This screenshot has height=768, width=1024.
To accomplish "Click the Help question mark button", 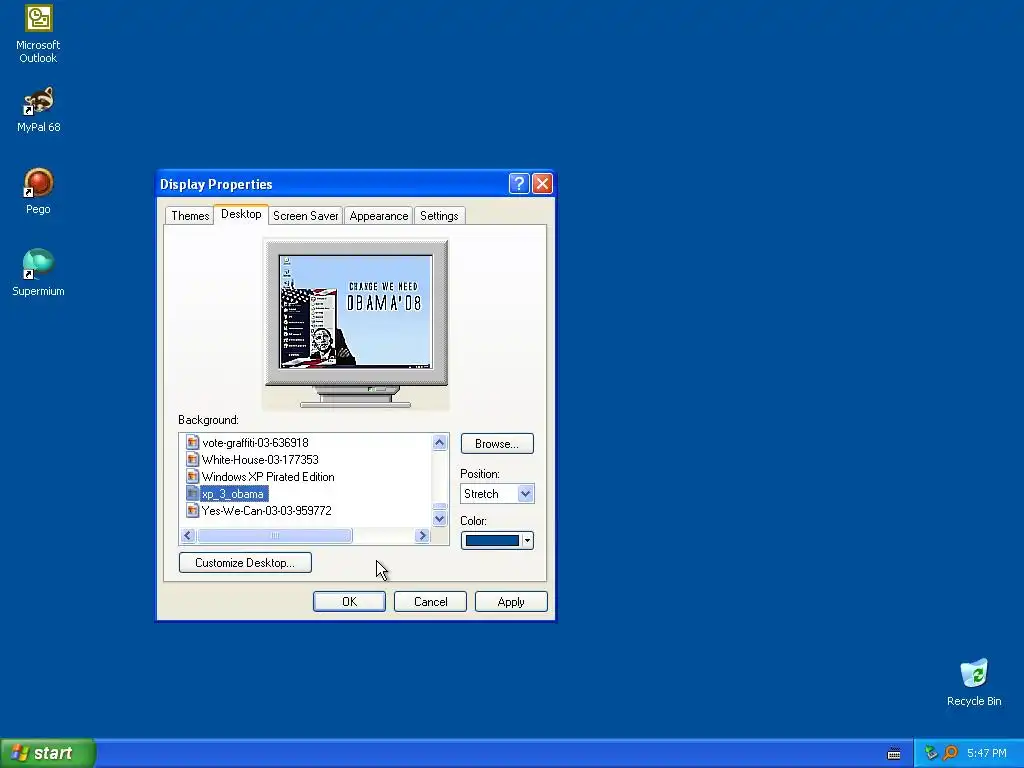I will click(519, 184).
